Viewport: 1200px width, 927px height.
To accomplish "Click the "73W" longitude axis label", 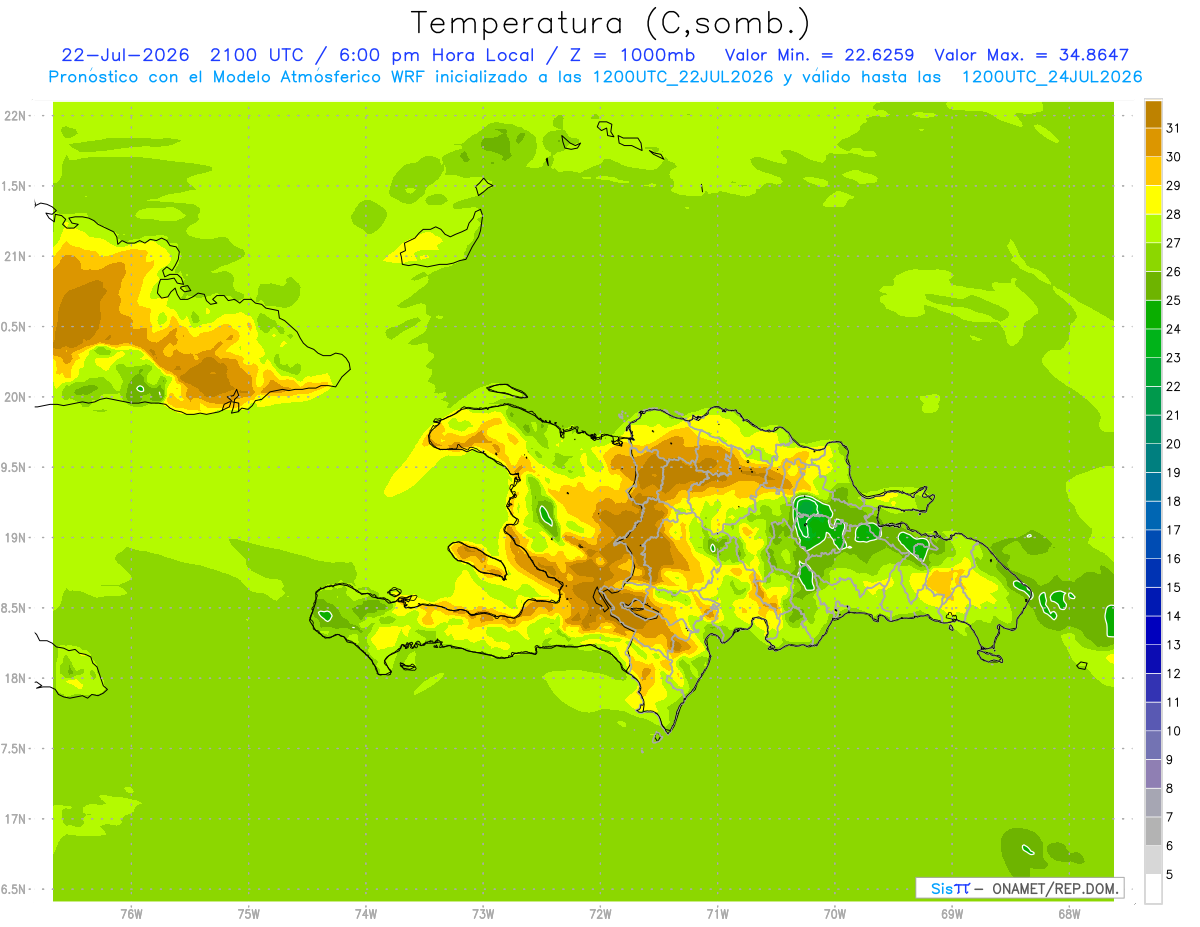I will pos(483,914).
